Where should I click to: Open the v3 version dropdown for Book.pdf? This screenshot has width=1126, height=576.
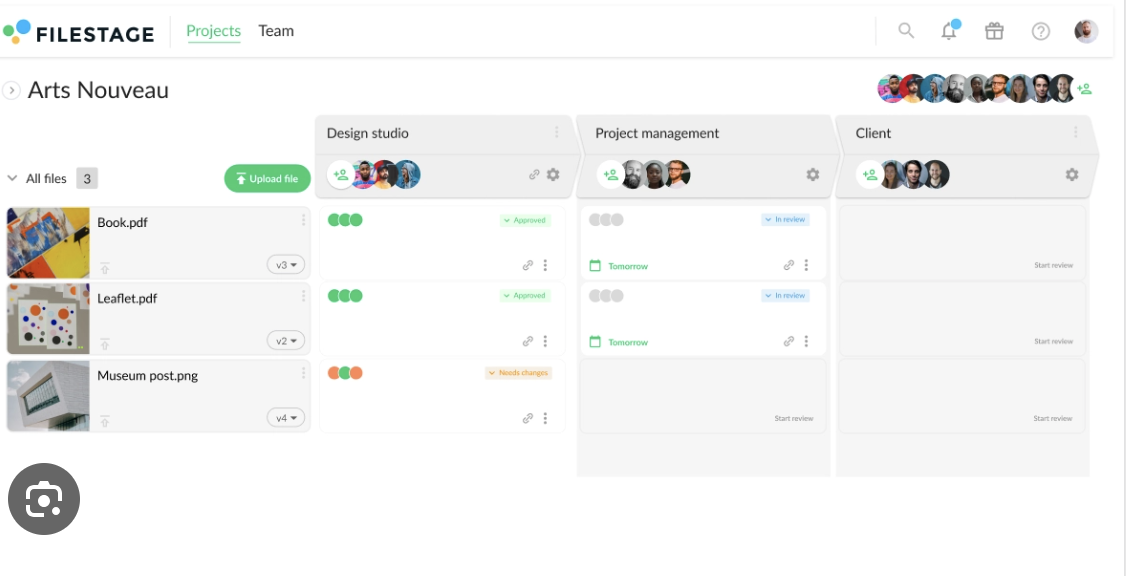(286, 265)
